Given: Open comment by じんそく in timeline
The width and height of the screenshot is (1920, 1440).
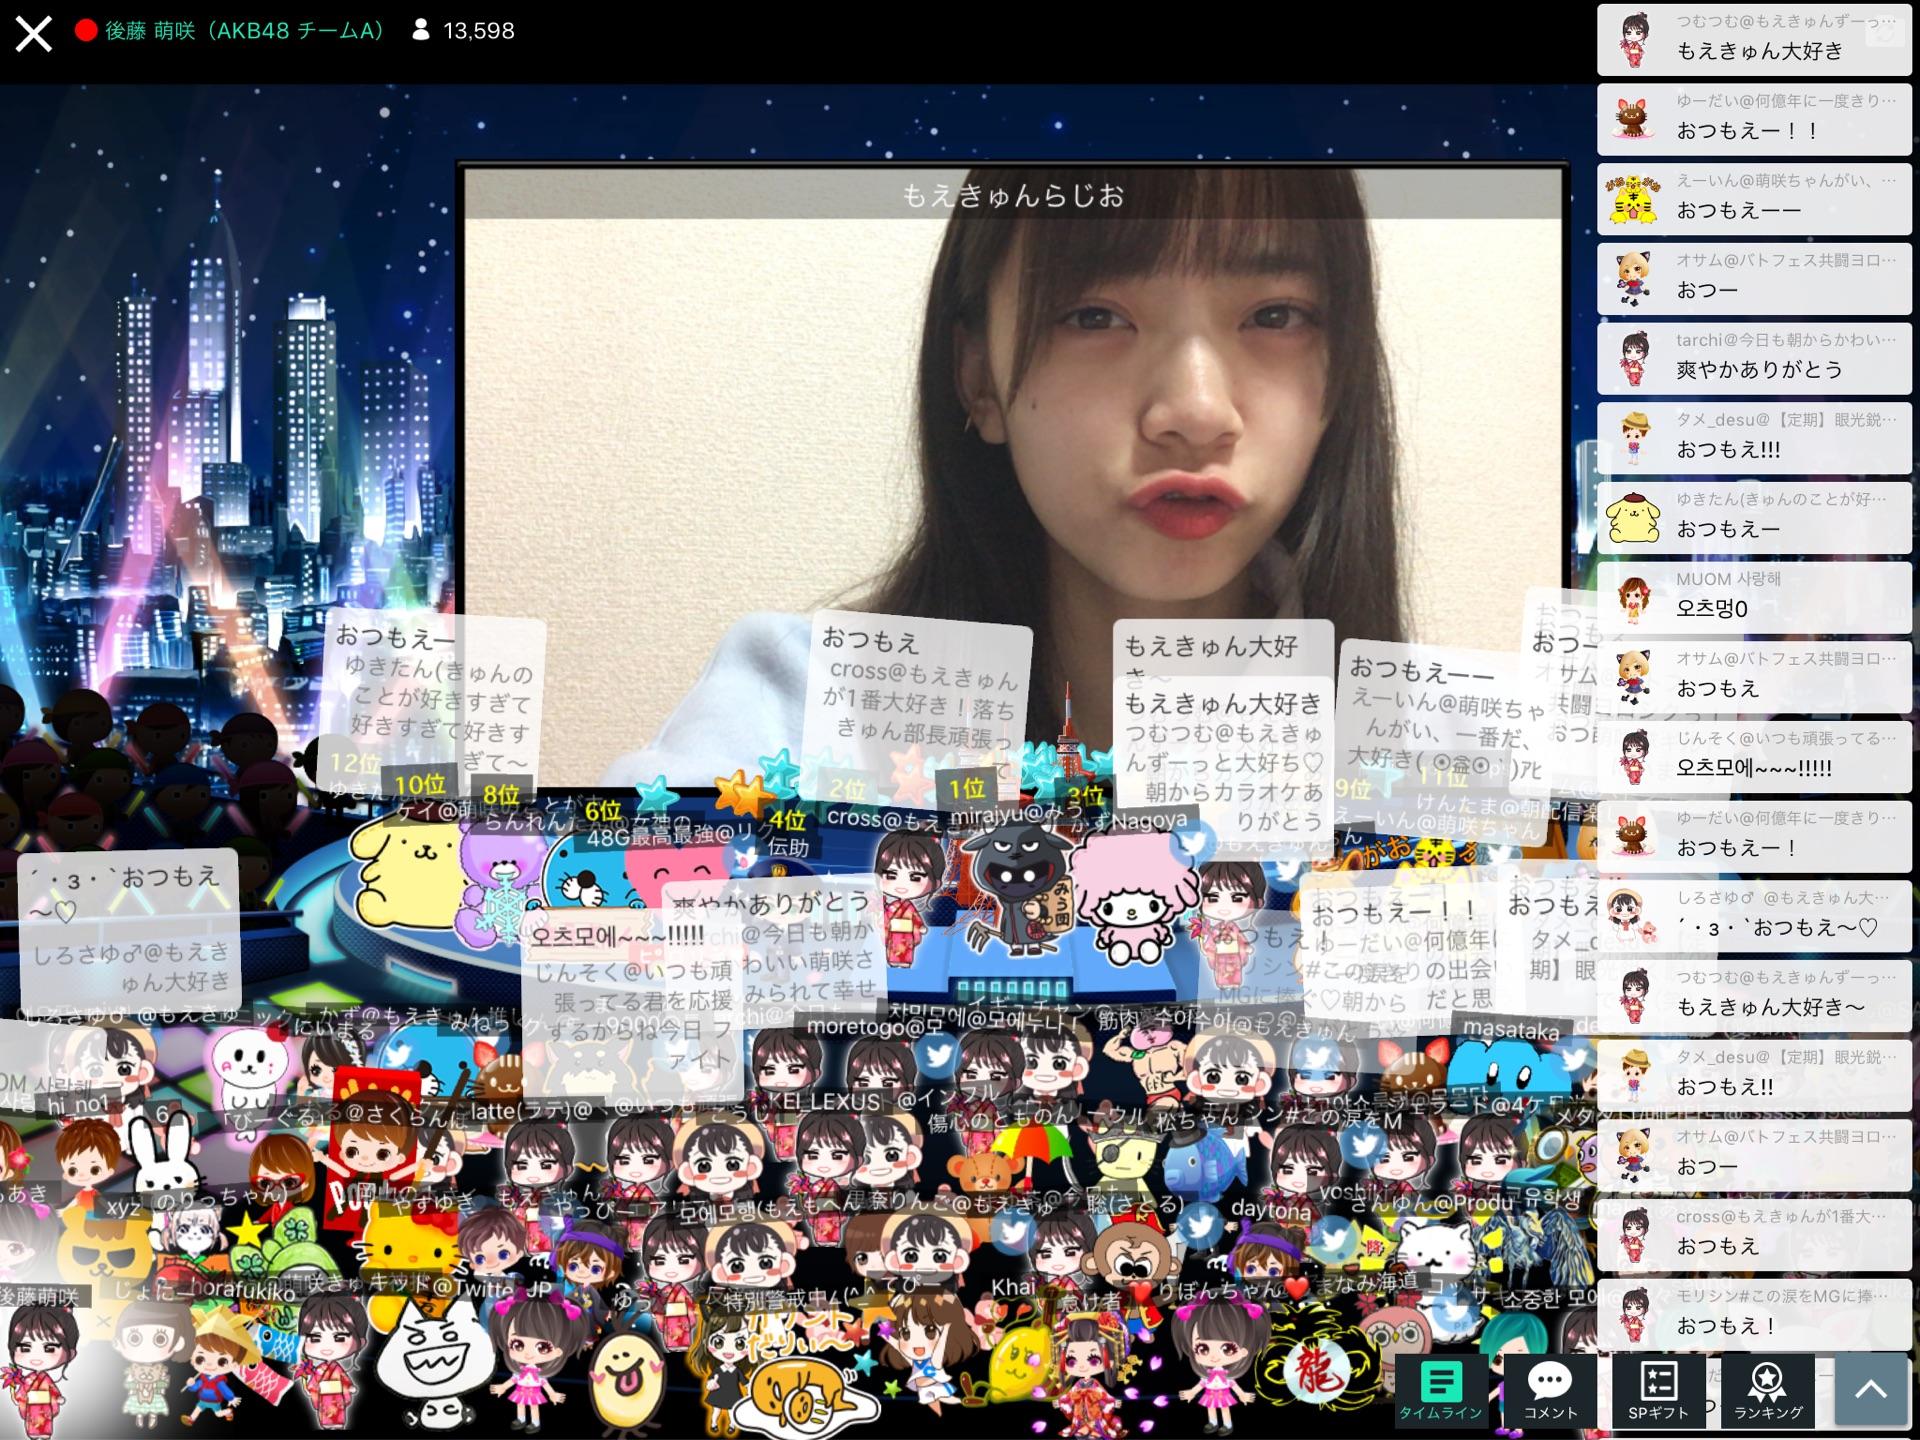Looking at the screenshot, I should (1754, 757).
